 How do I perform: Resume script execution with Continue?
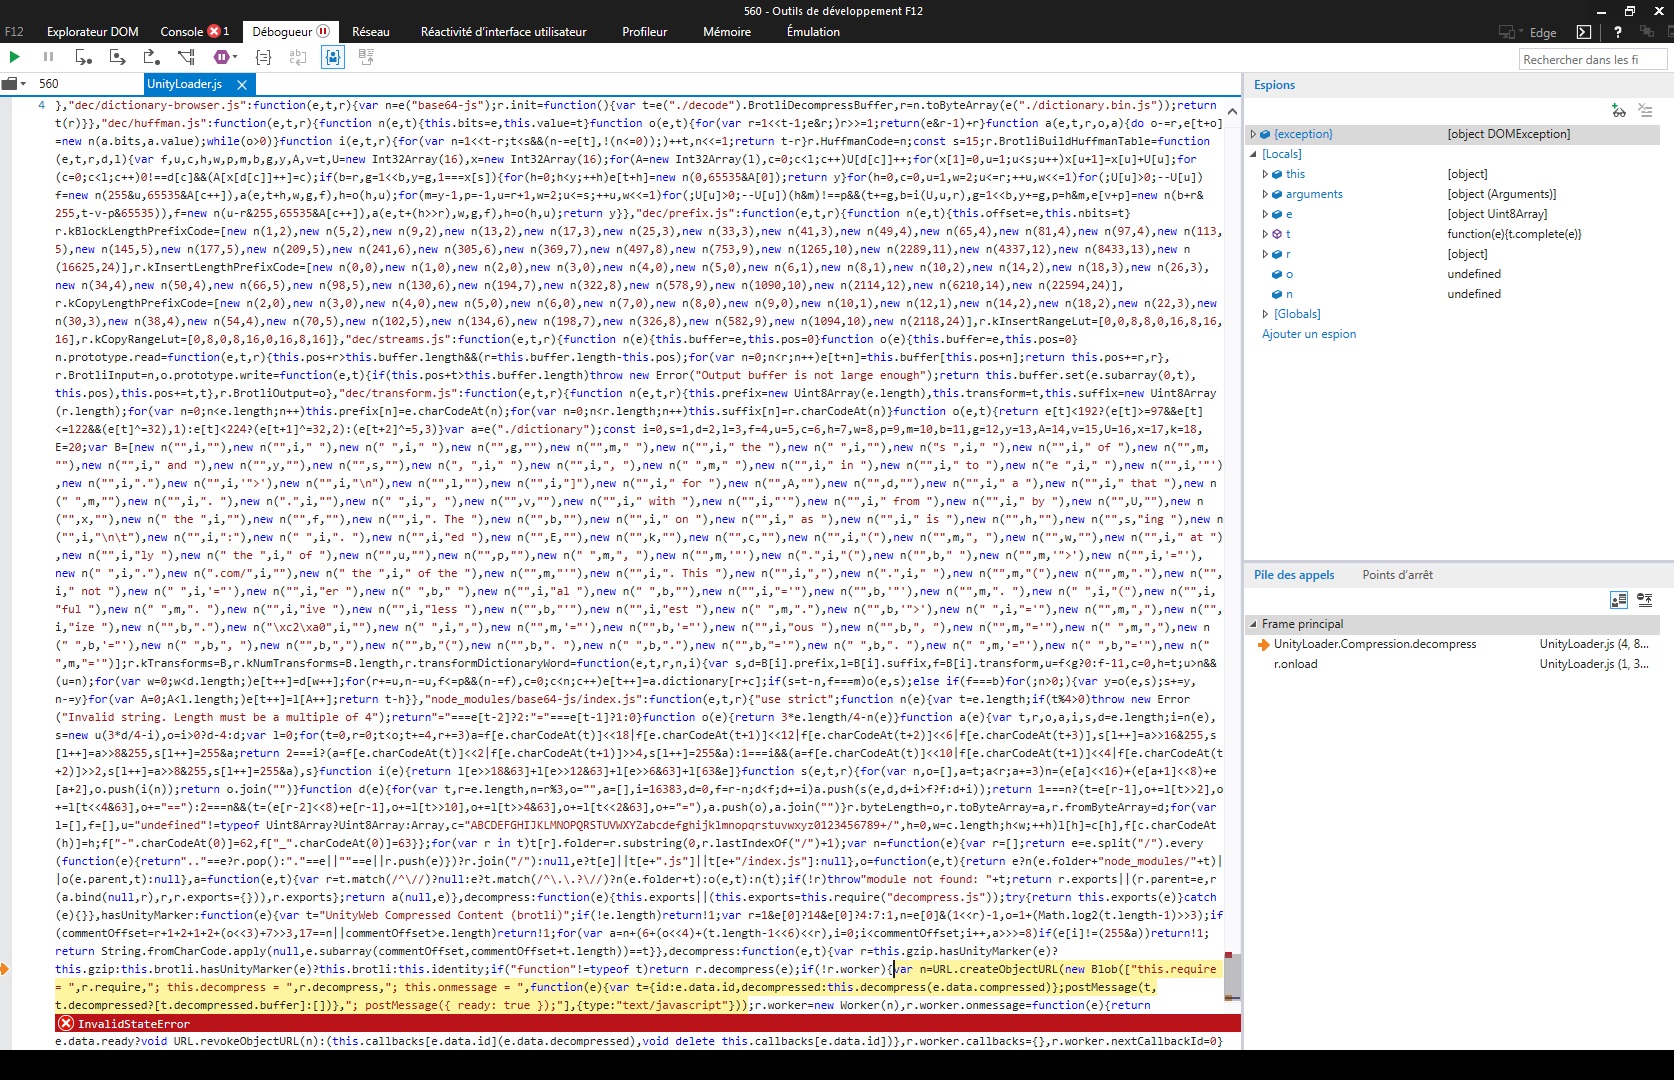point(15,57)
